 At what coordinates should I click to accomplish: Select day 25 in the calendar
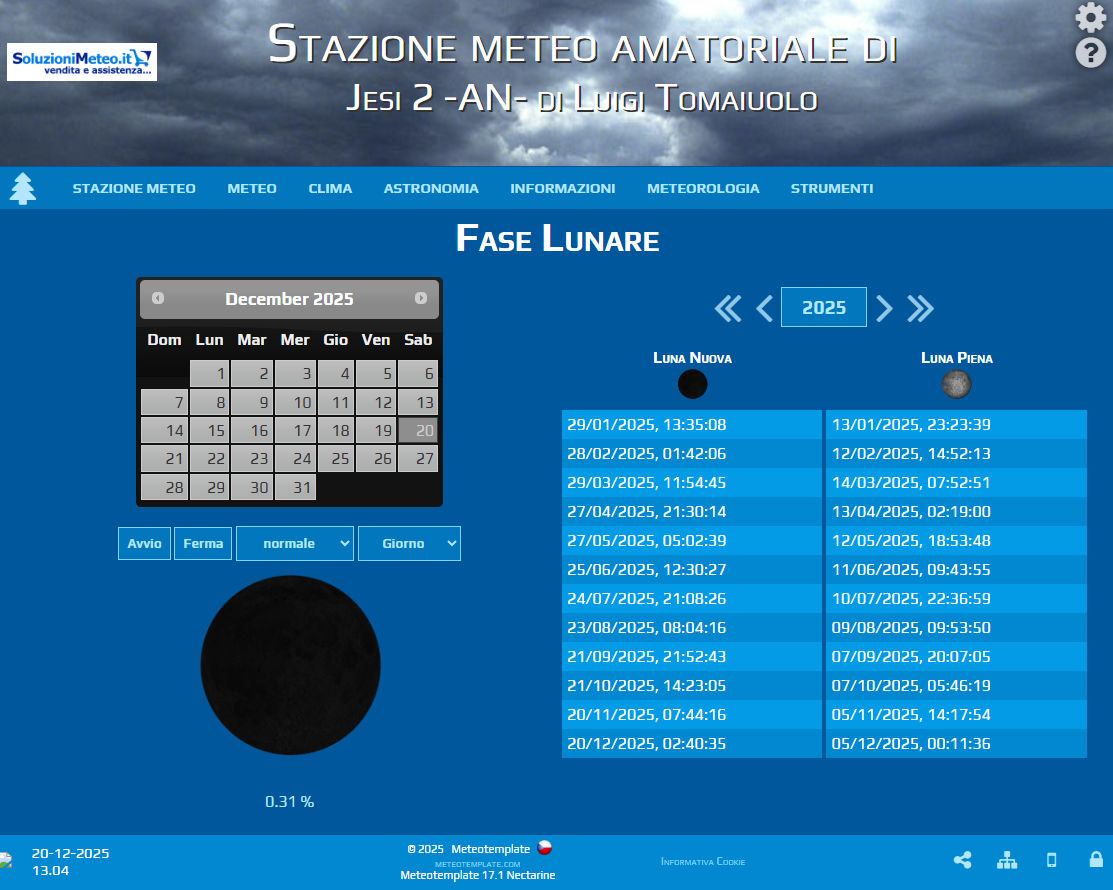pyautogui.click(x=341, y=459)
